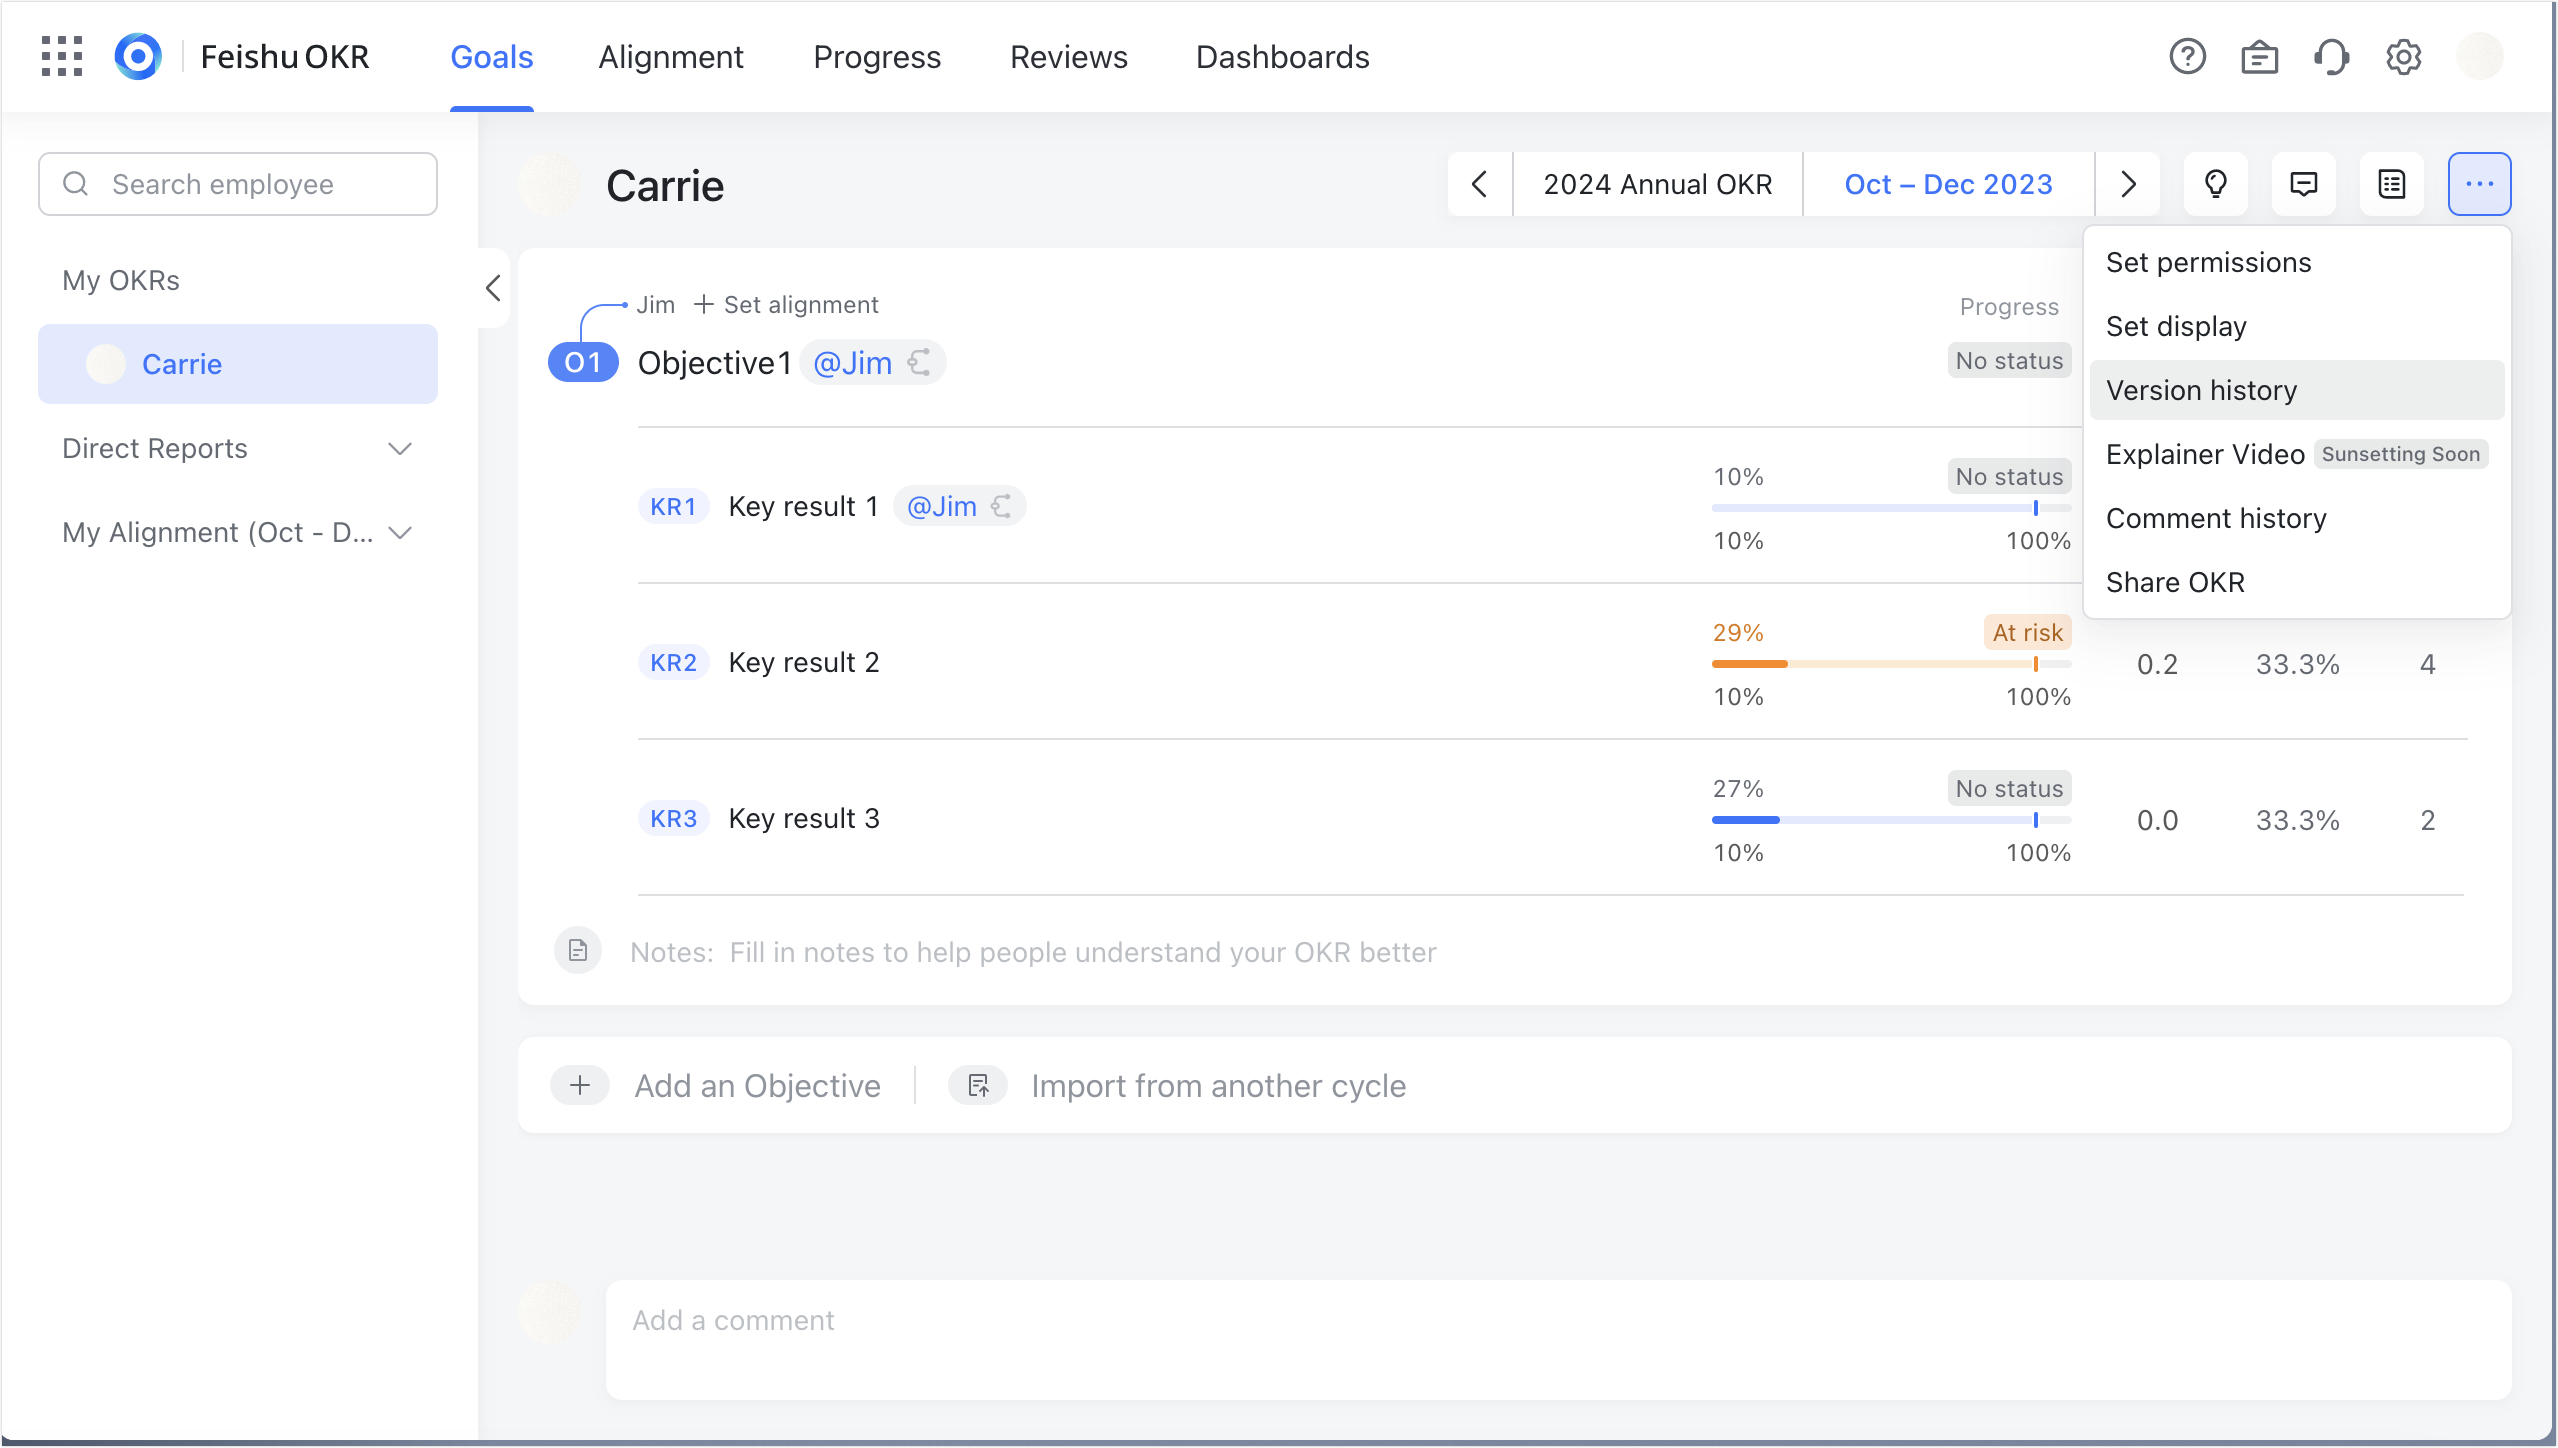Click Import from another cycle
The width and height of the screenshot is (2558, 1448).
[x=1219, y=1086]
